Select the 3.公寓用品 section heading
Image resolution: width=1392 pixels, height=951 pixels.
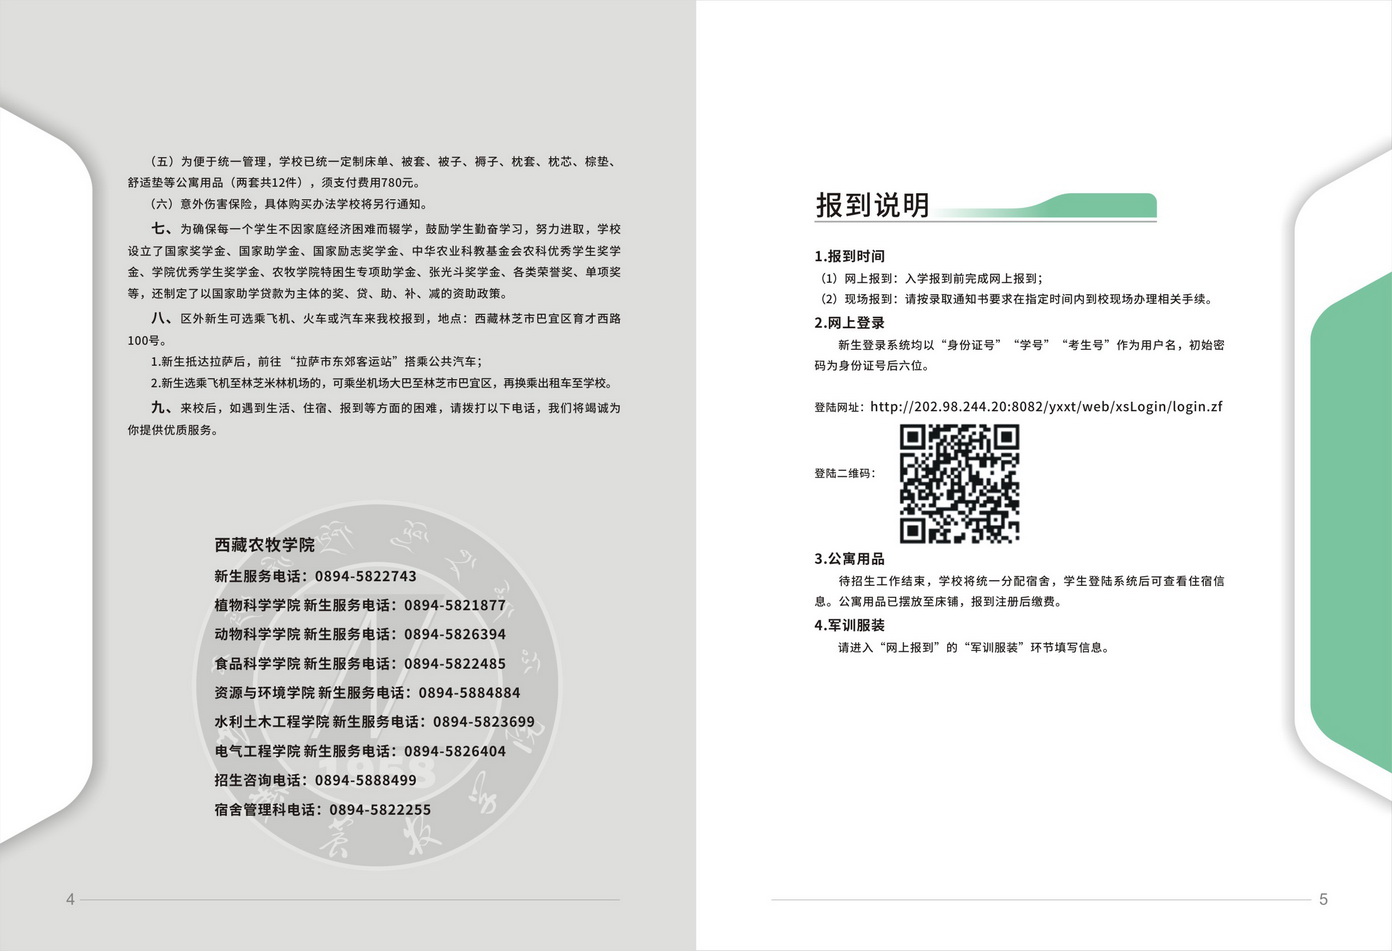[850, 559]
